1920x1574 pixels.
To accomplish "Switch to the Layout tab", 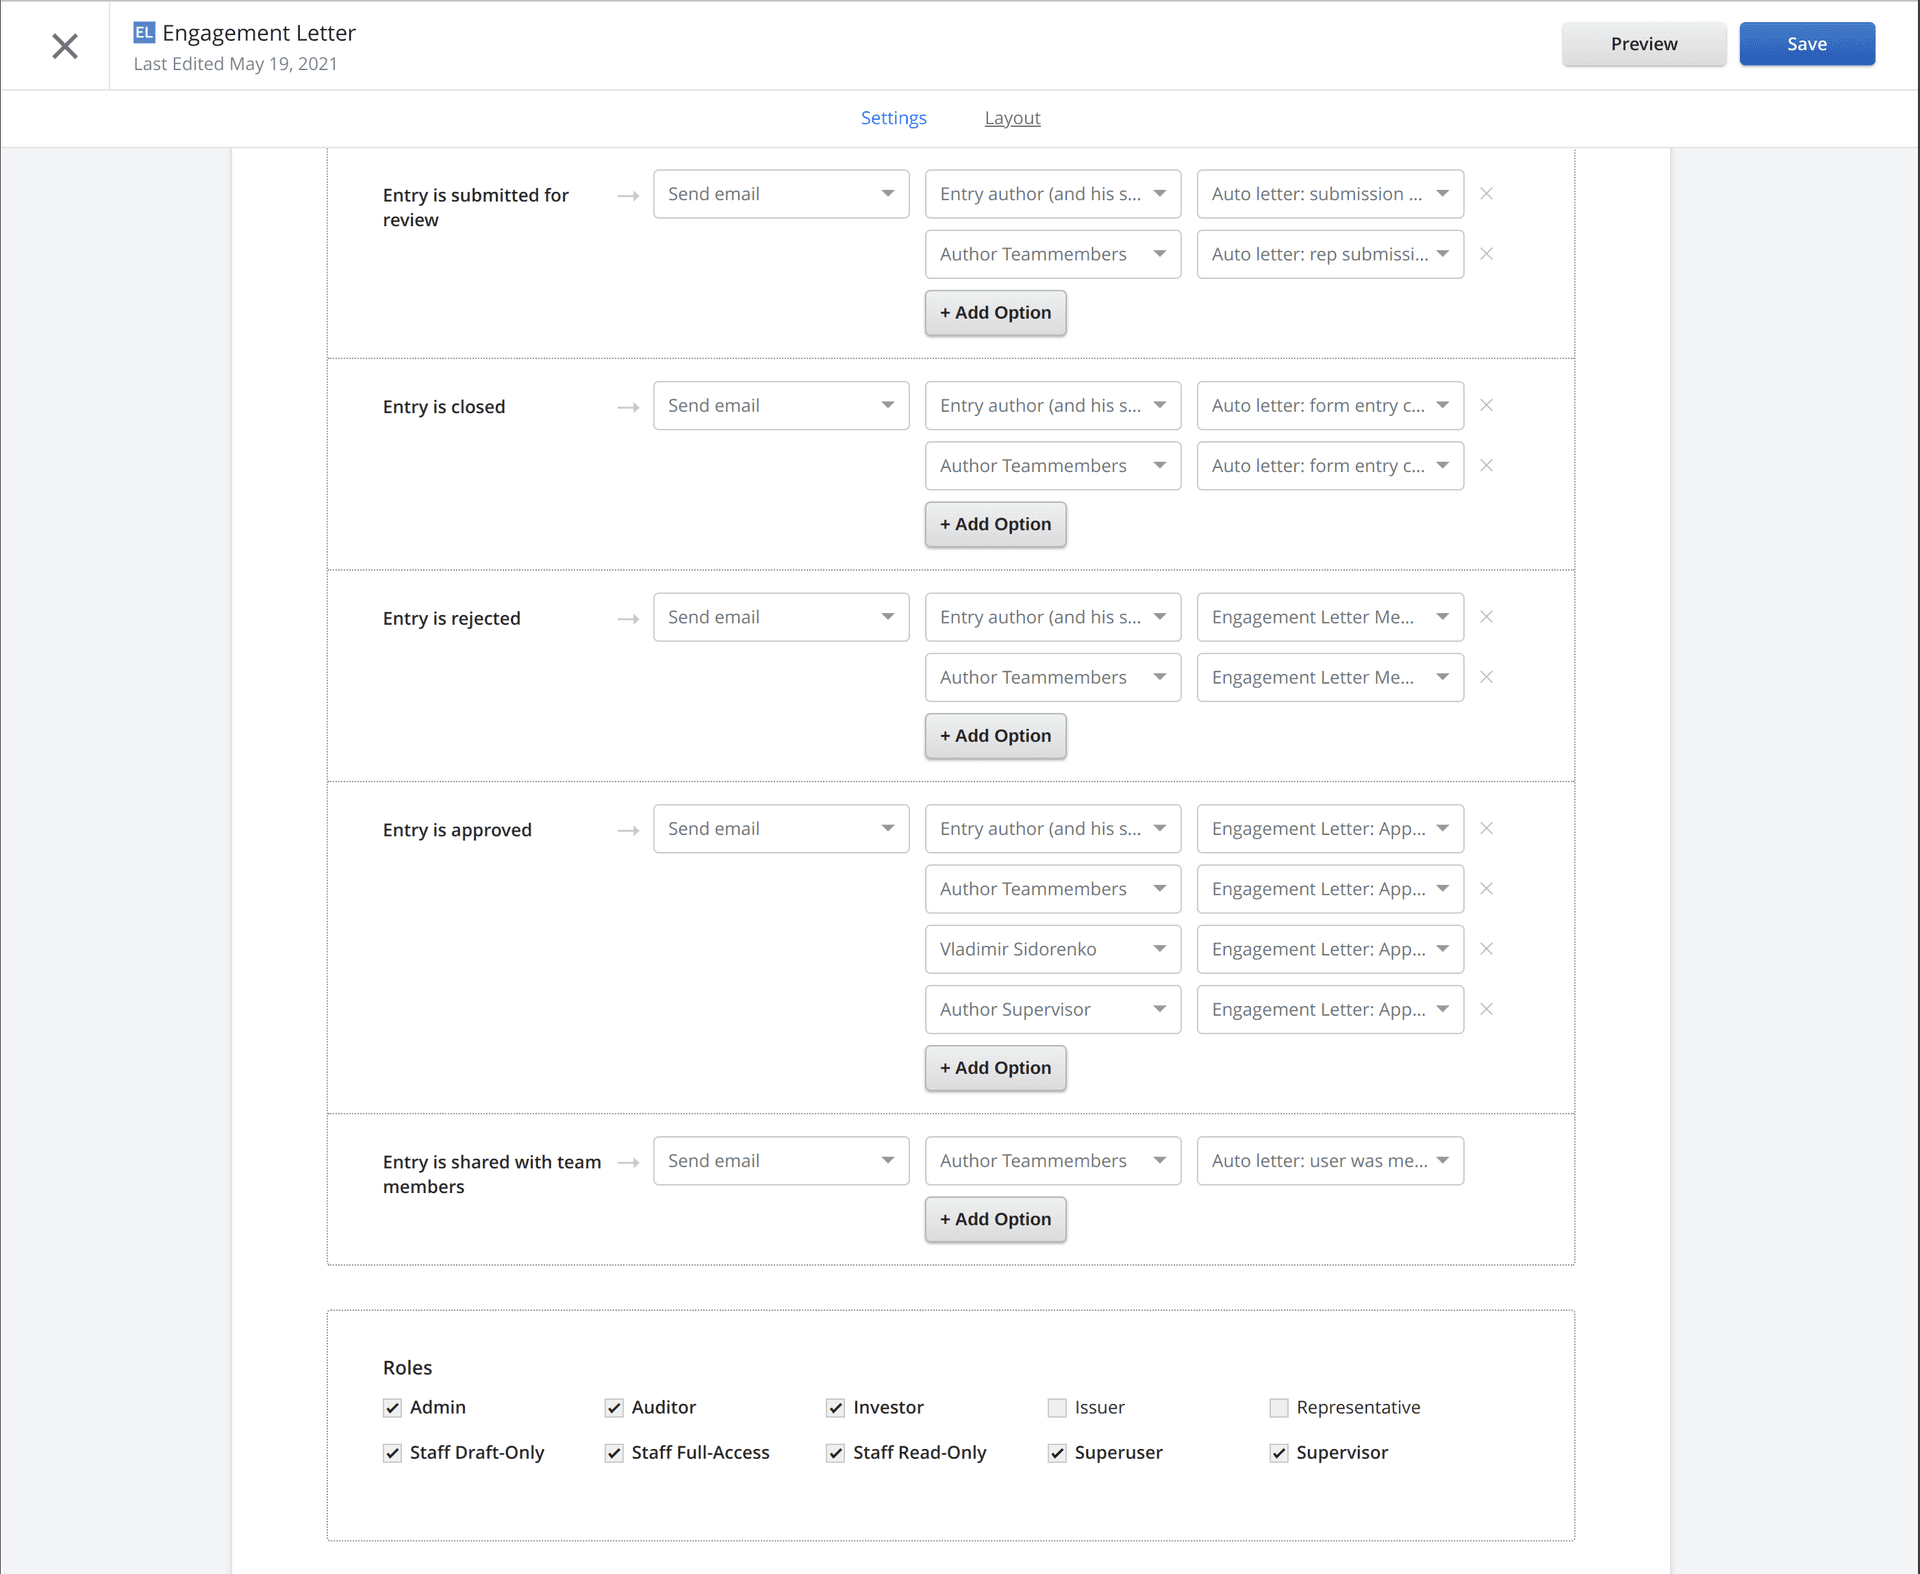I will coord(1012,118).
